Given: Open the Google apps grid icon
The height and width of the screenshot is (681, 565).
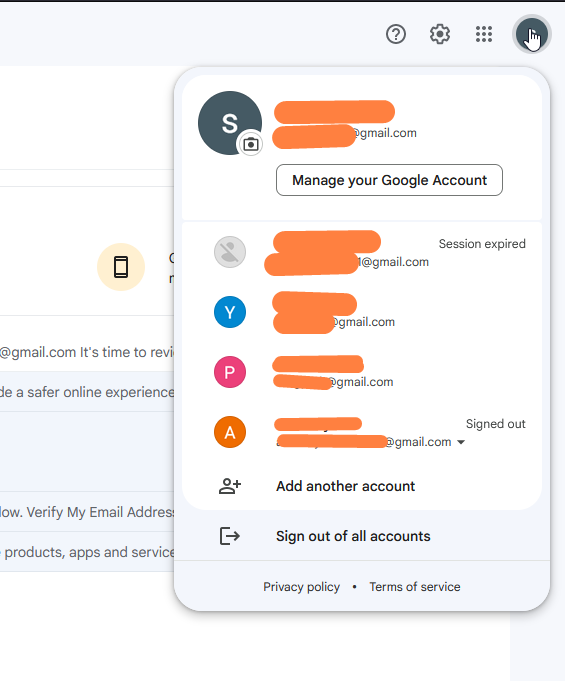Looking at the screenshot, I should coord(483,34).
